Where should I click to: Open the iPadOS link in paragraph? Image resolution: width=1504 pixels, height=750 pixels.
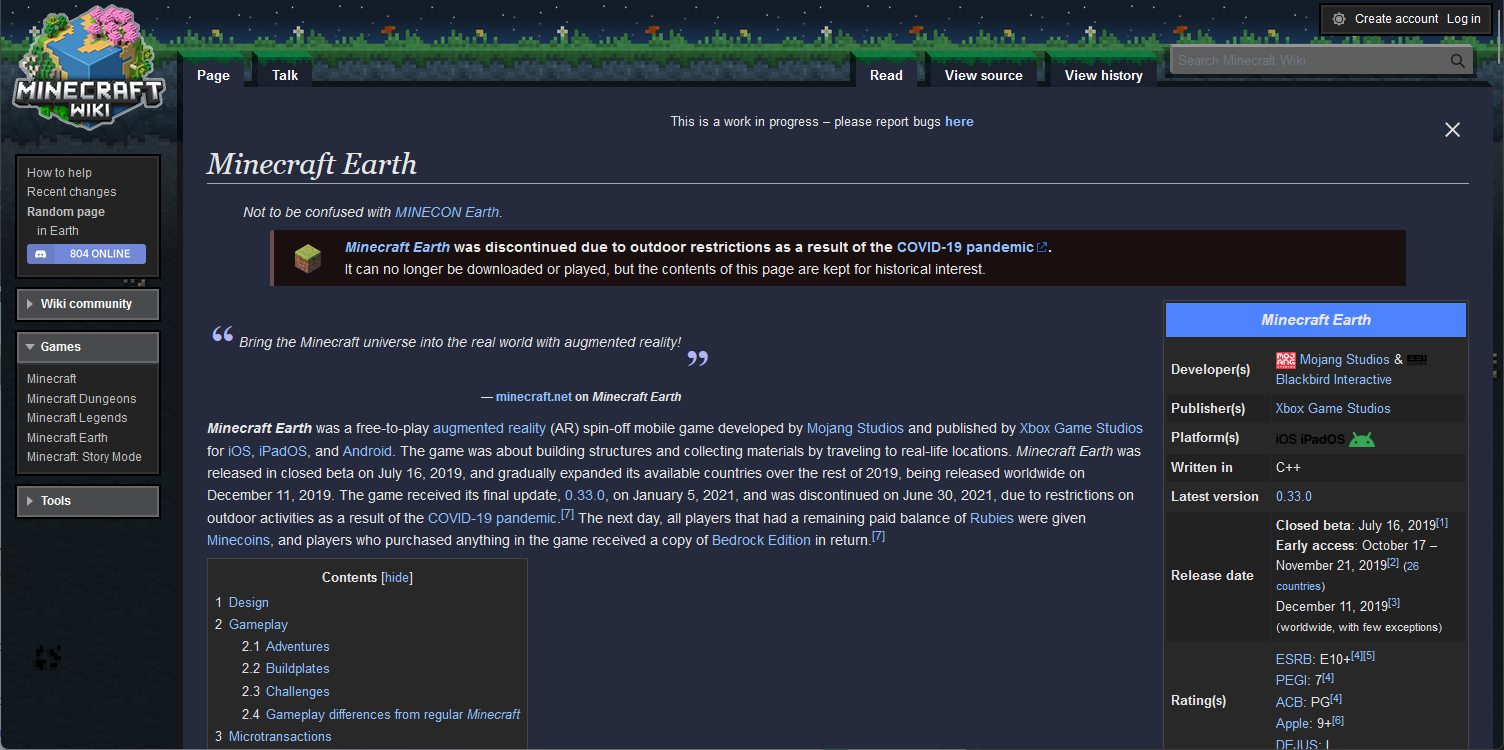click(283, 451)
